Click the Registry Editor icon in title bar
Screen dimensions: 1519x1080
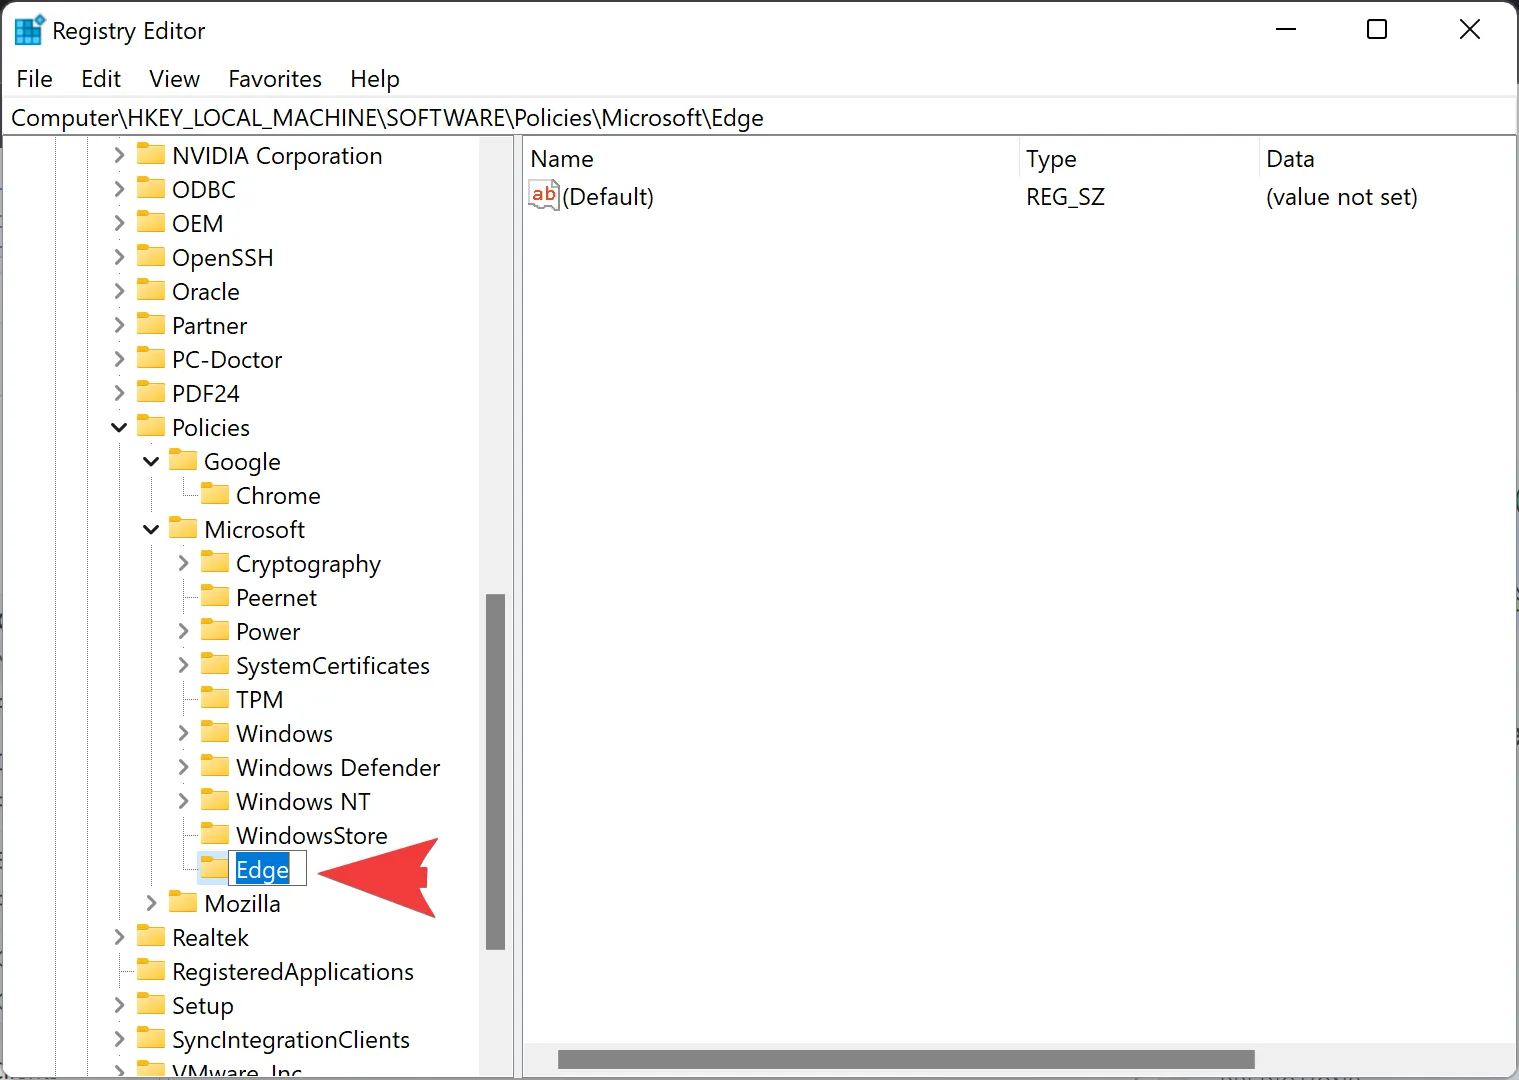[x=28, y=29]
